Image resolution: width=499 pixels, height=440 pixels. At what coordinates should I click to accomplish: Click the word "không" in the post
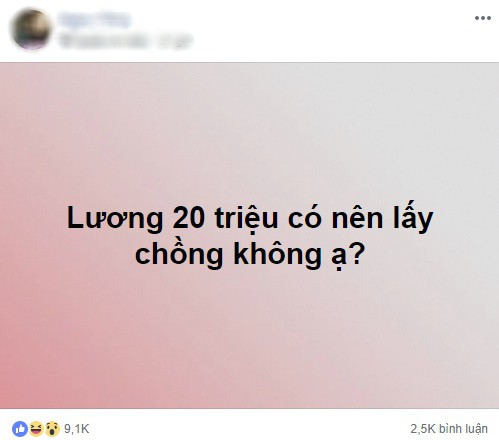(x=278, y=256)
